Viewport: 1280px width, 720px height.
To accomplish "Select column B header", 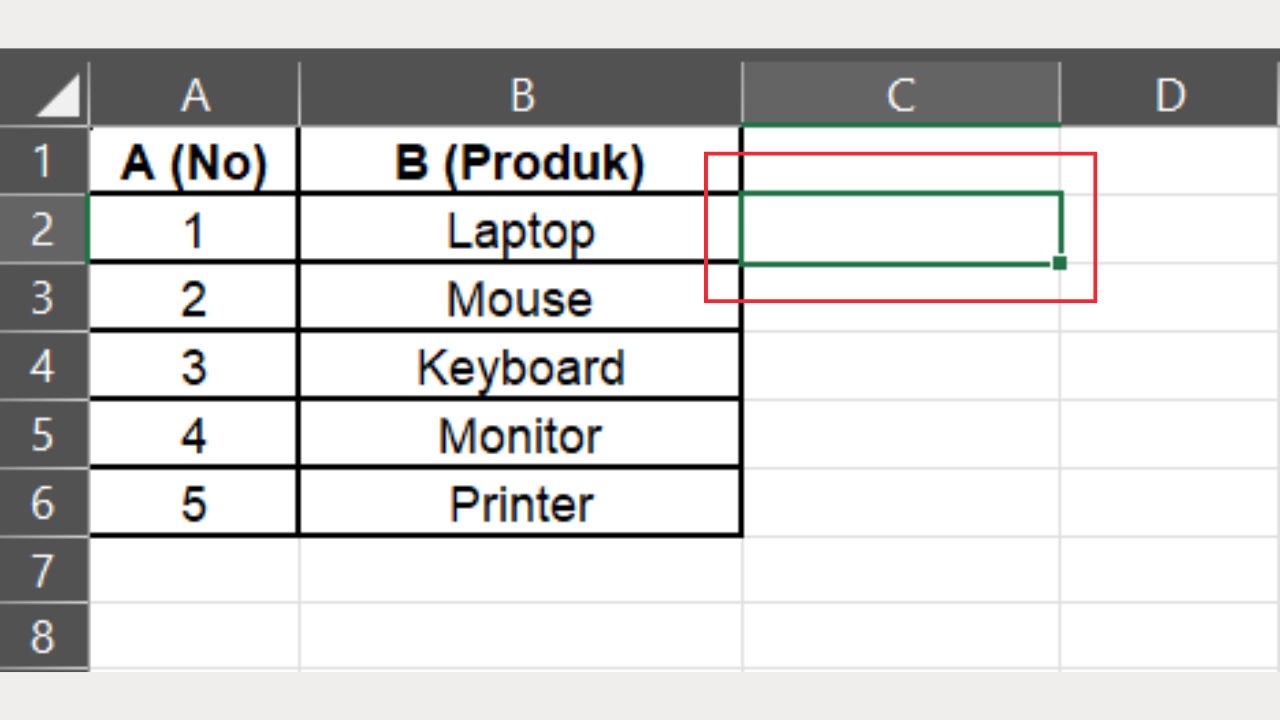I will click(x=520, y=95).
